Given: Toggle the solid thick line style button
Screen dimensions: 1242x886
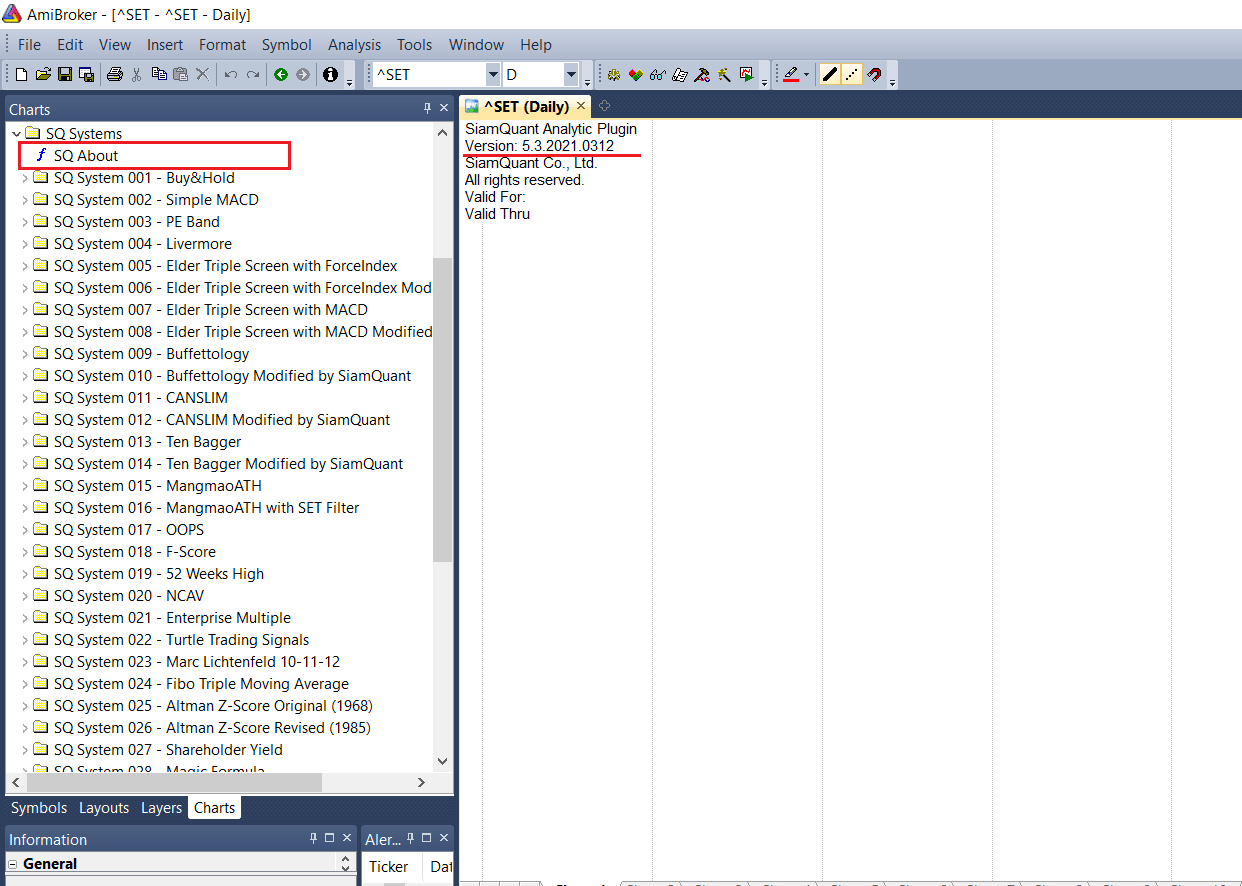Looking at the screenshot, I should 829,75.
